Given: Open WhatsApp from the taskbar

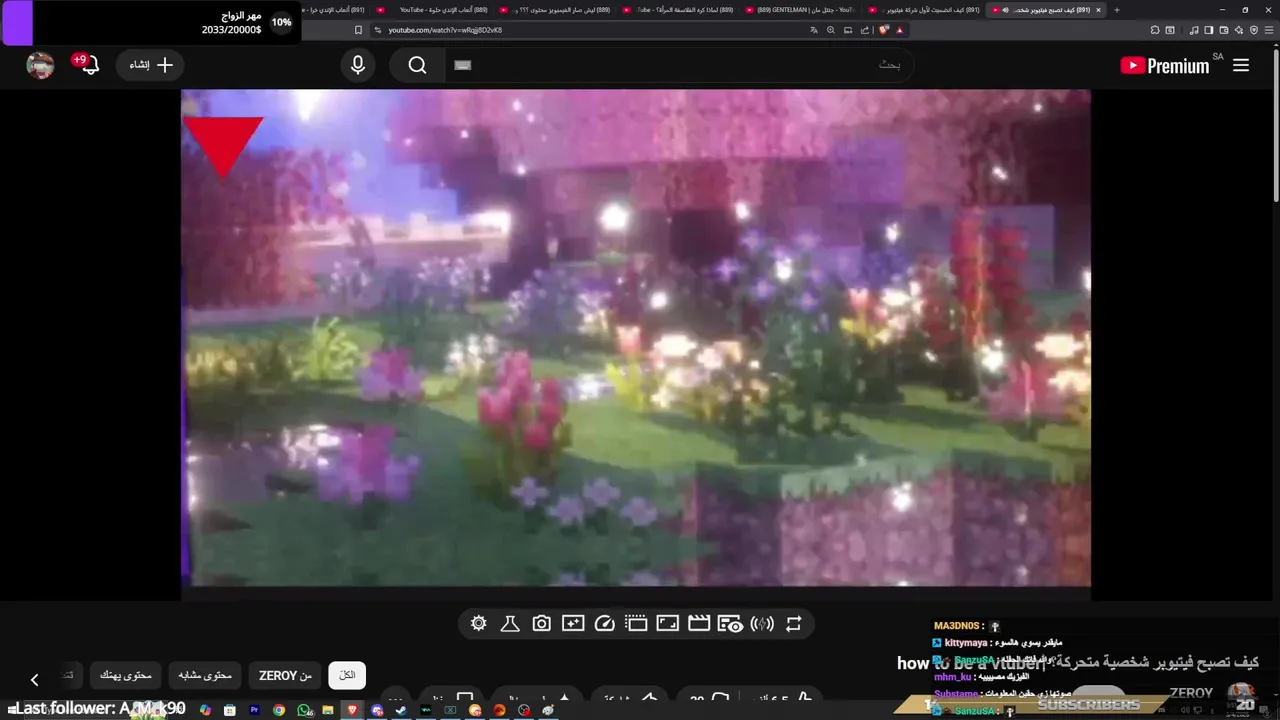Looking at the screenshot, I should click(304, 710).
